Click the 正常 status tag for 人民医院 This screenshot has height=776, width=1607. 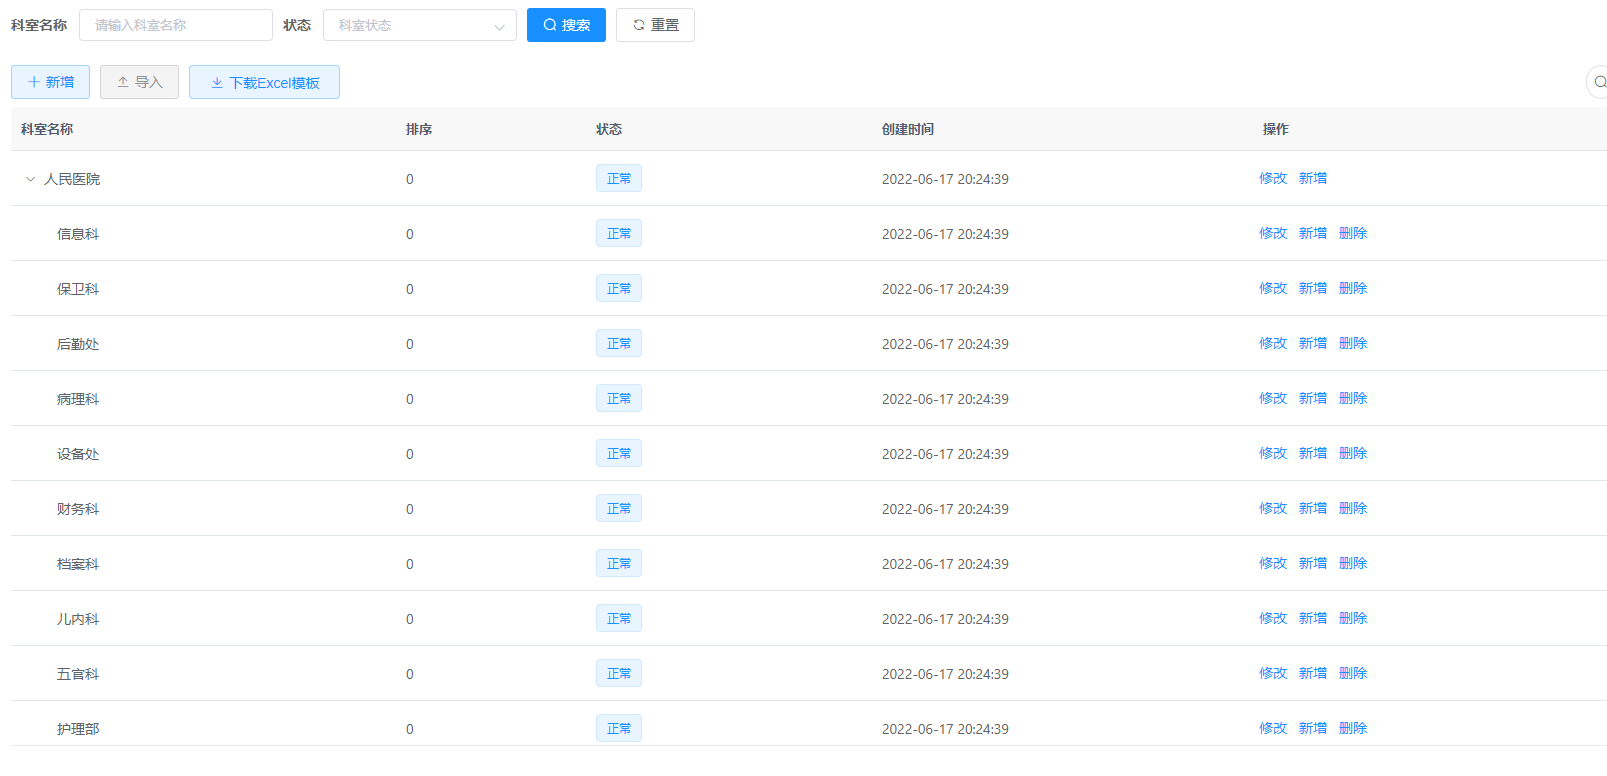point(619,178)
